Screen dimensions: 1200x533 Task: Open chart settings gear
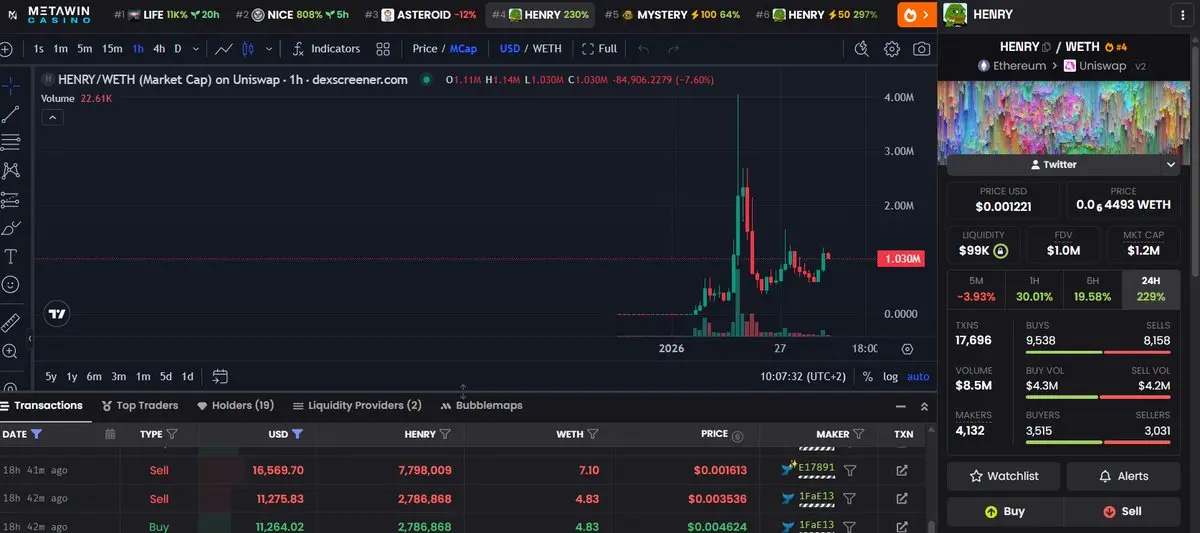[x=892, y=49]
